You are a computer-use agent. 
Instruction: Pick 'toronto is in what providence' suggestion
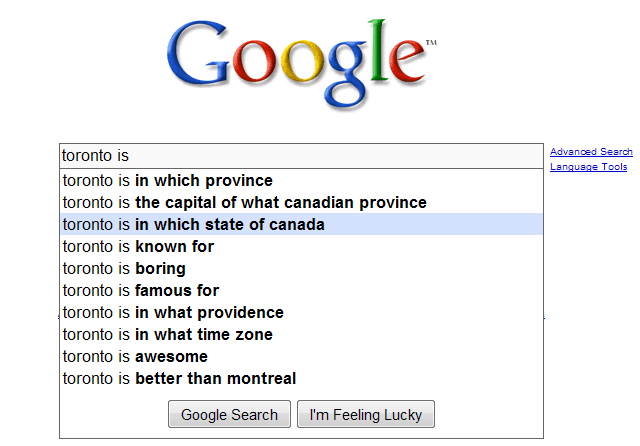coord(301,313)
